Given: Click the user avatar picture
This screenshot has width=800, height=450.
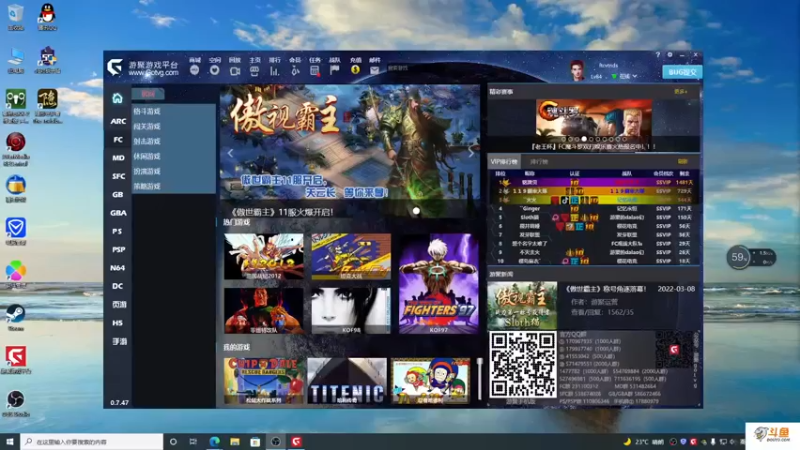Looking at the screenshot, I should [577, 70].
